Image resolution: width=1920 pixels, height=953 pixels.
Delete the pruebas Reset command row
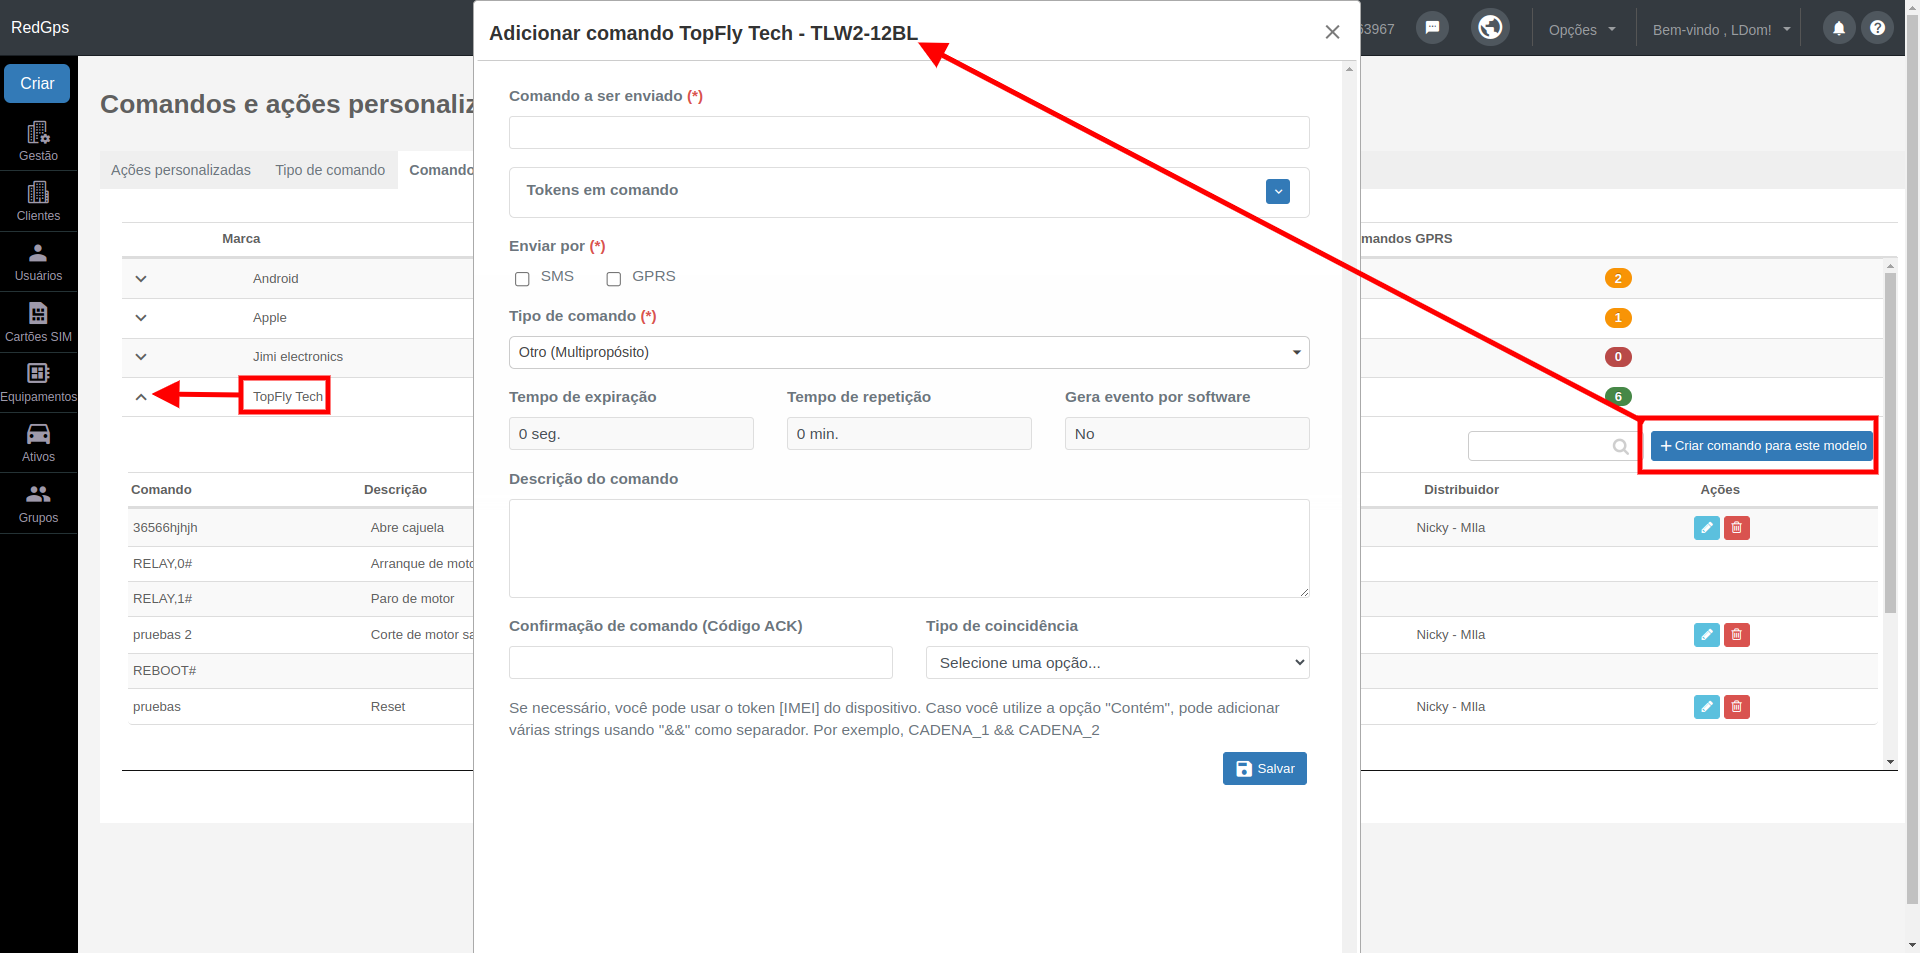[x=1737, y=707]
